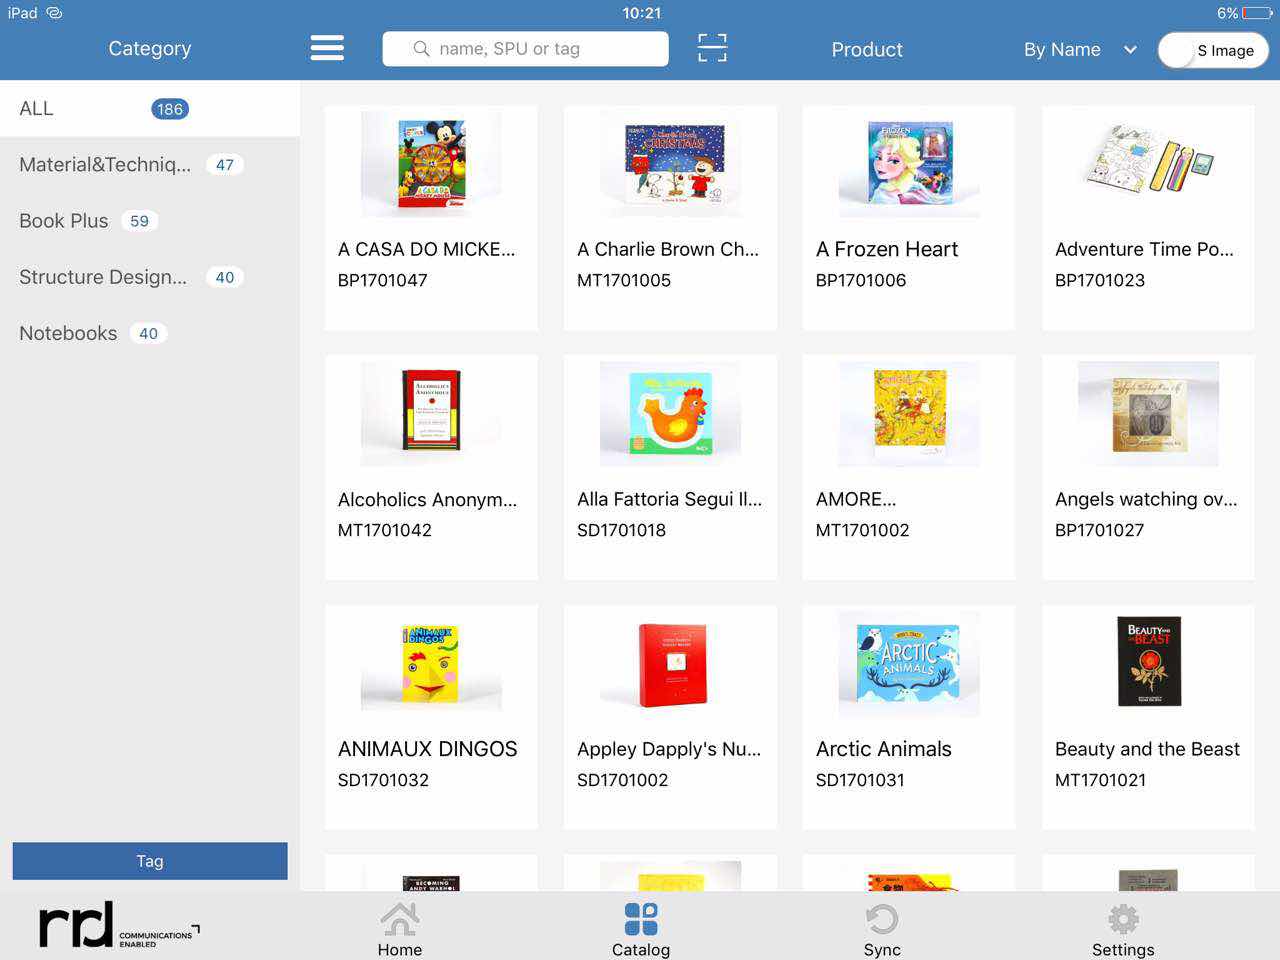Click the 186 count badge
This screenshot has height=960, width=1280.
170,109
